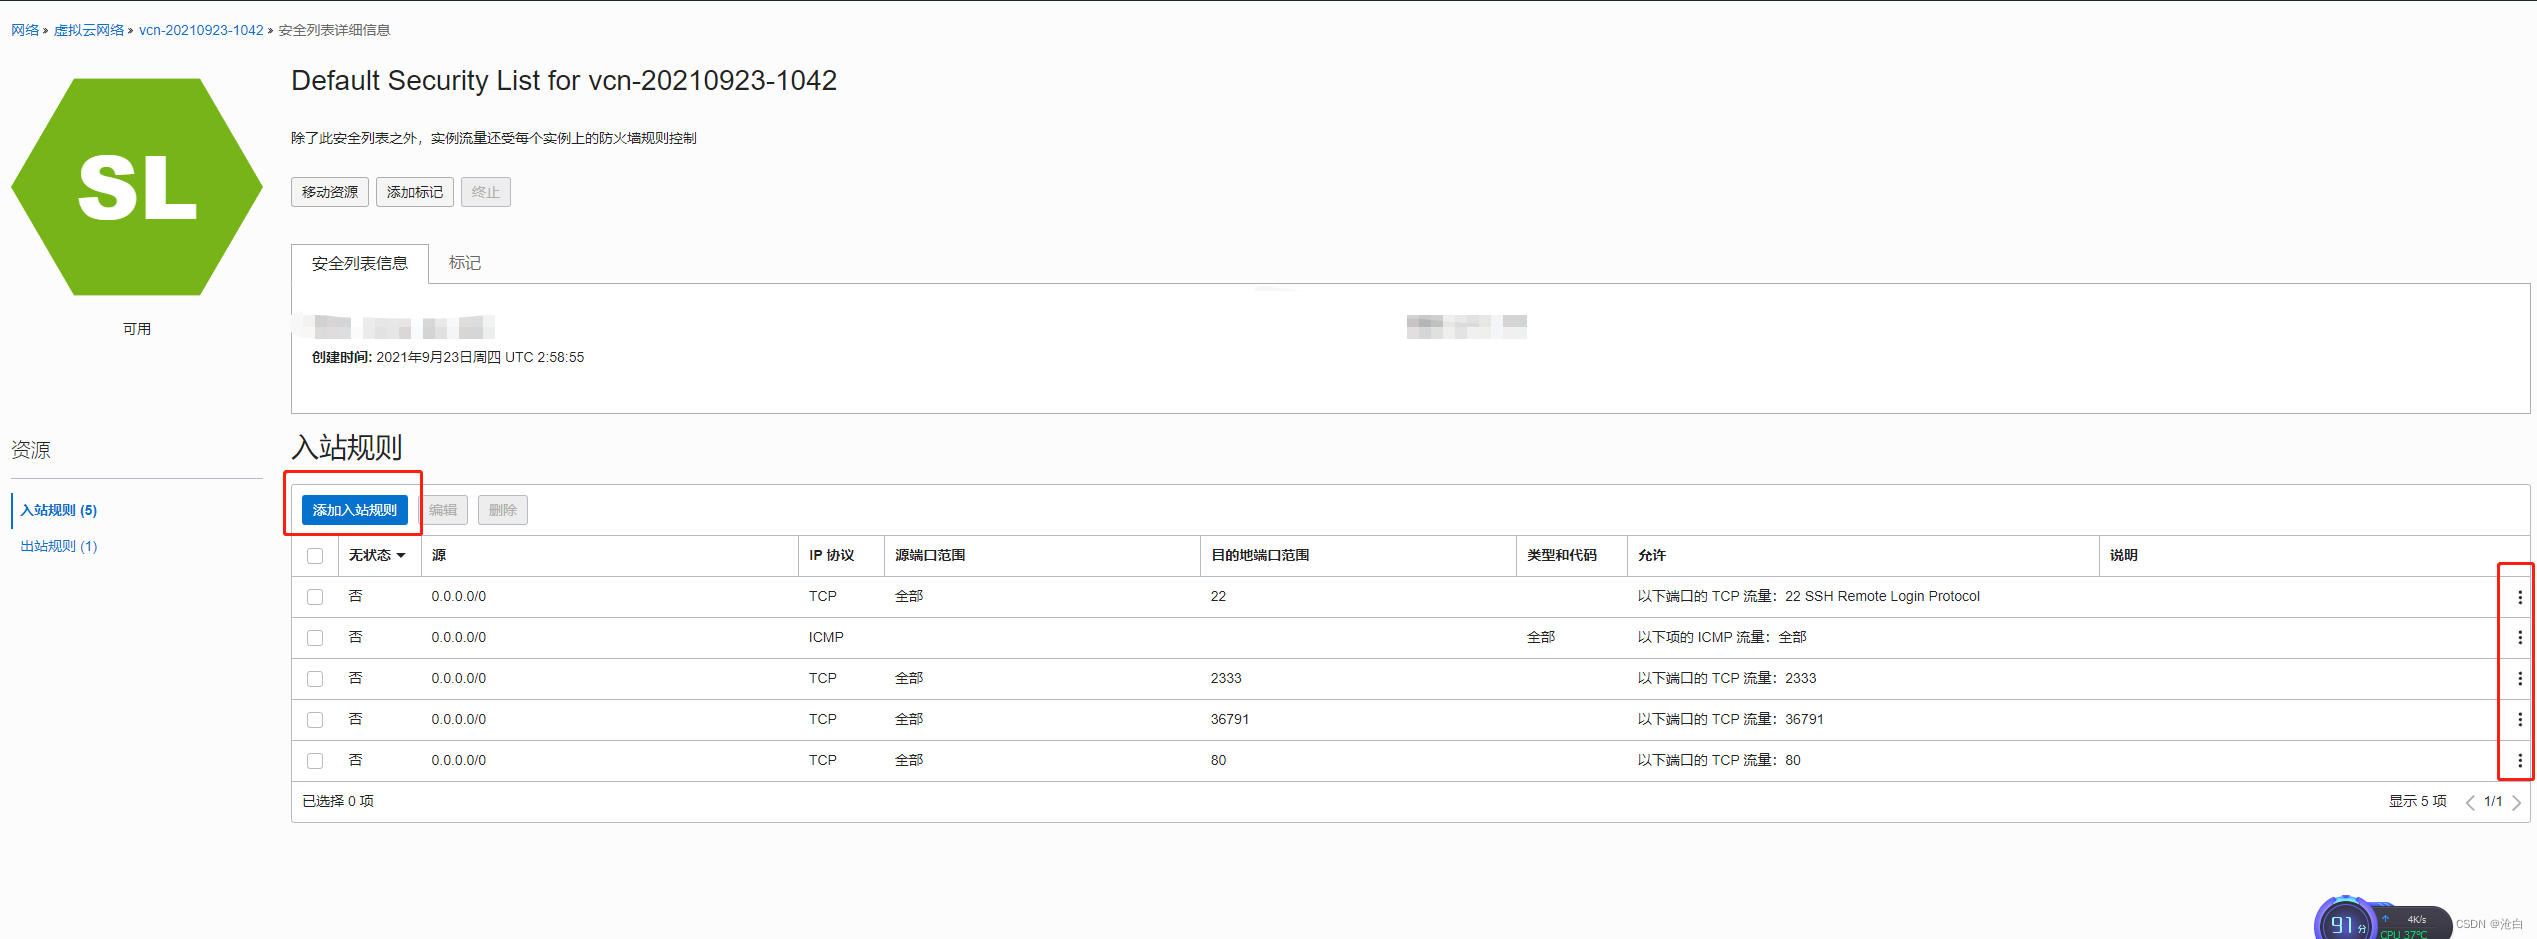Screen dimensions: 2537x939
Task: Select checkbox for the port 2333 rule
Action: click(x=315, y=679)
